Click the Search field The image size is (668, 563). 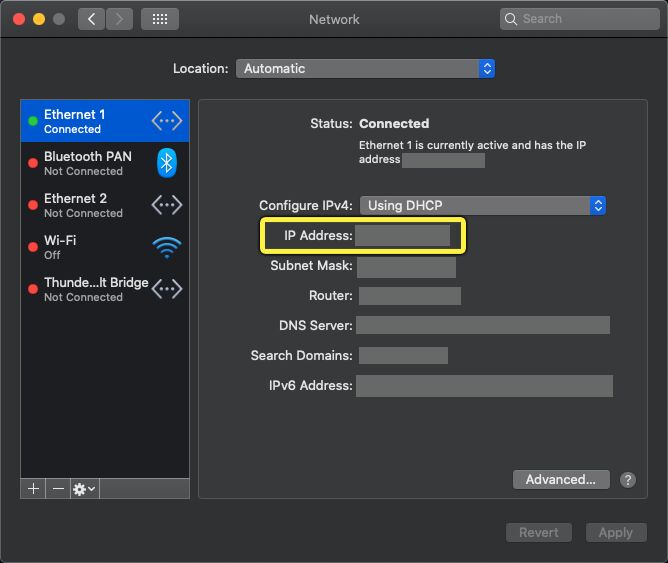(580, 19)
